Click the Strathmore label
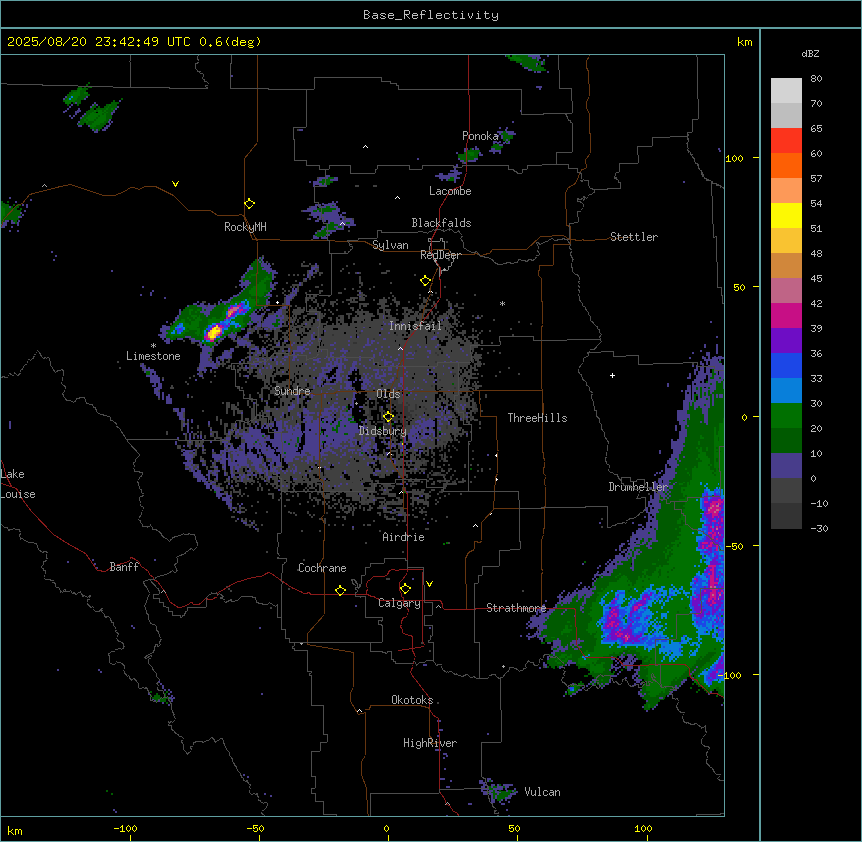 (516, 608)
